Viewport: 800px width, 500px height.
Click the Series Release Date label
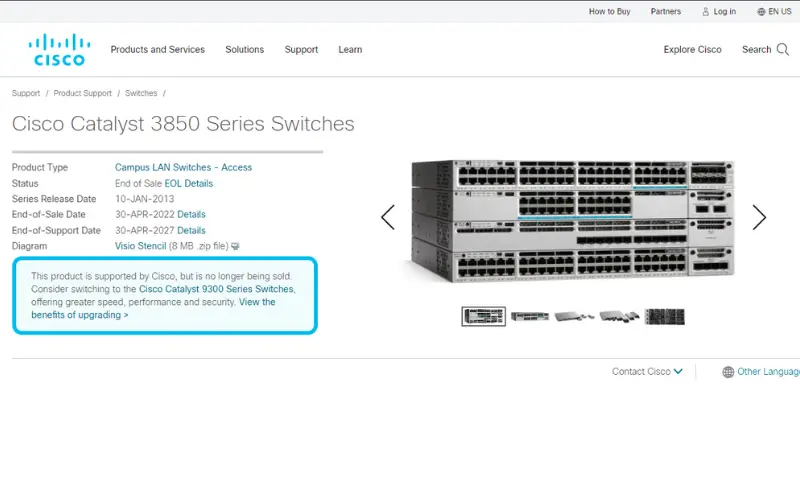click(x=54, y=199)
